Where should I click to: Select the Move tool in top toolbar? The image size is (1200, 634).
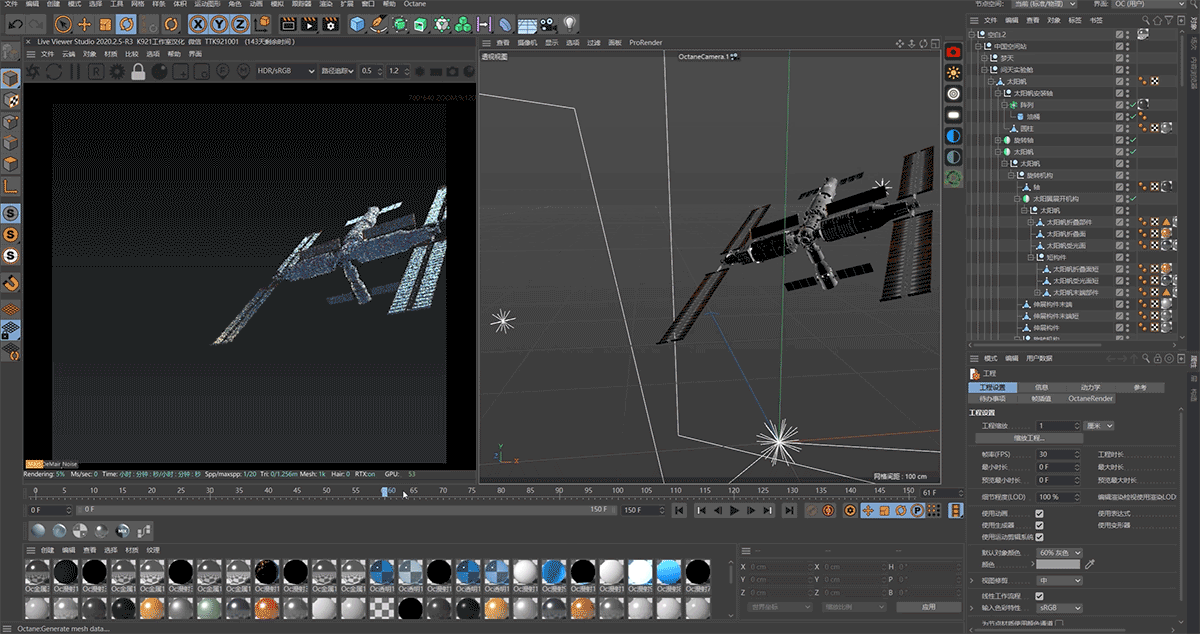pos(84,23)
